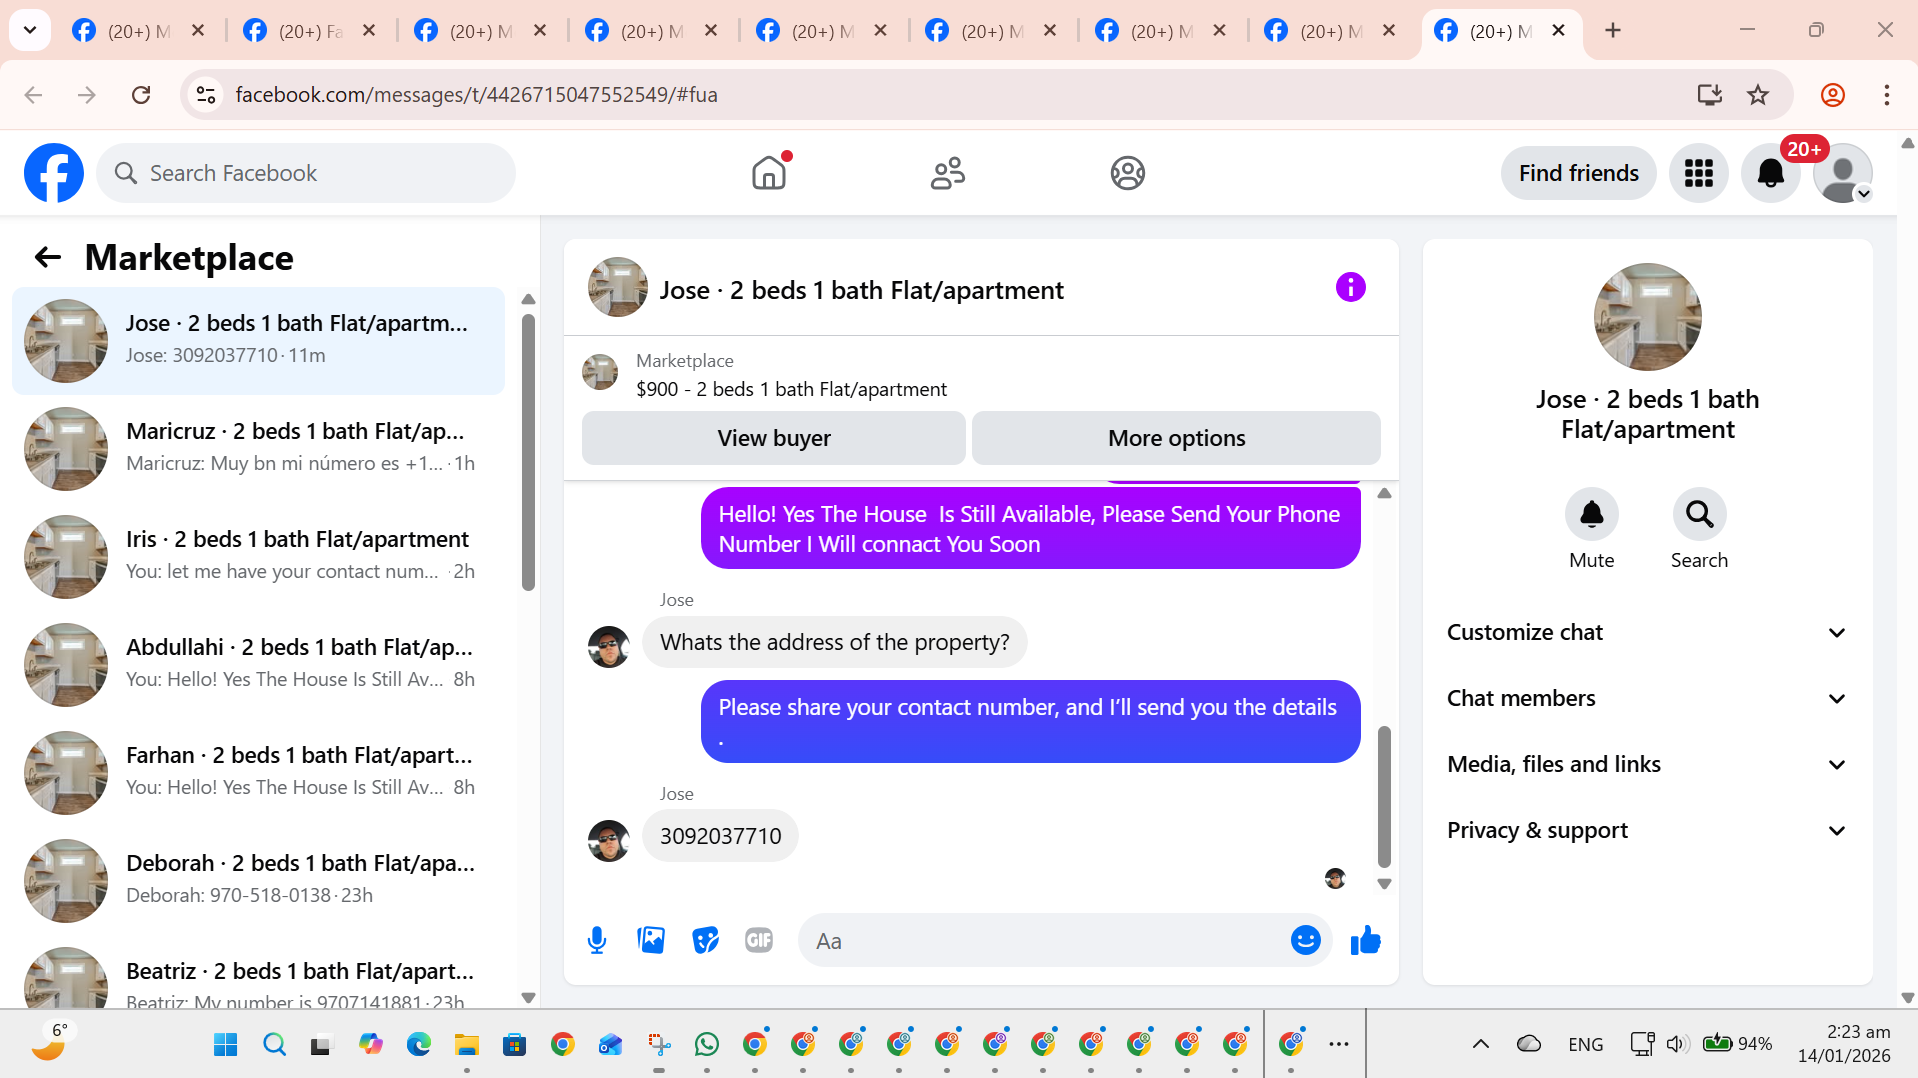
Task: Choose a sticker
Action: click(x=705, y=940)
